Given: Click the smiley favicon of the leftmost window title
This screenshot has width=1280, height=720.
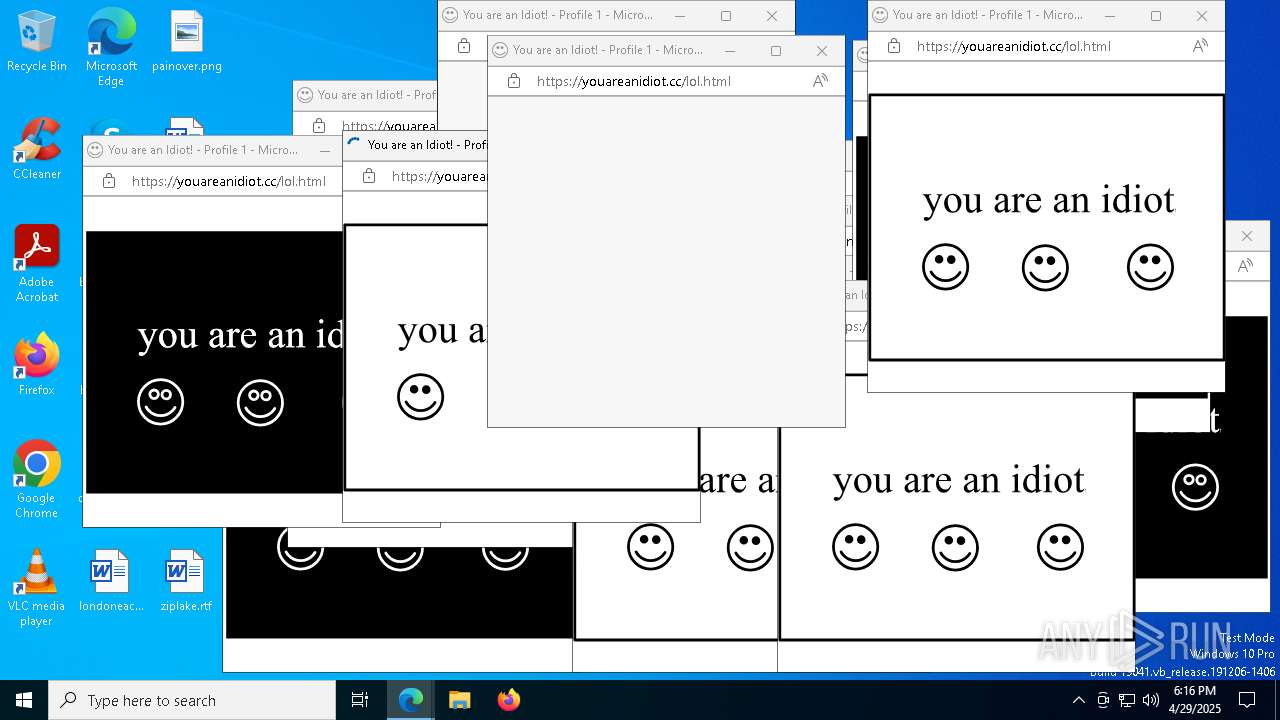Looking at the screenshot, I should coord(95,150).
